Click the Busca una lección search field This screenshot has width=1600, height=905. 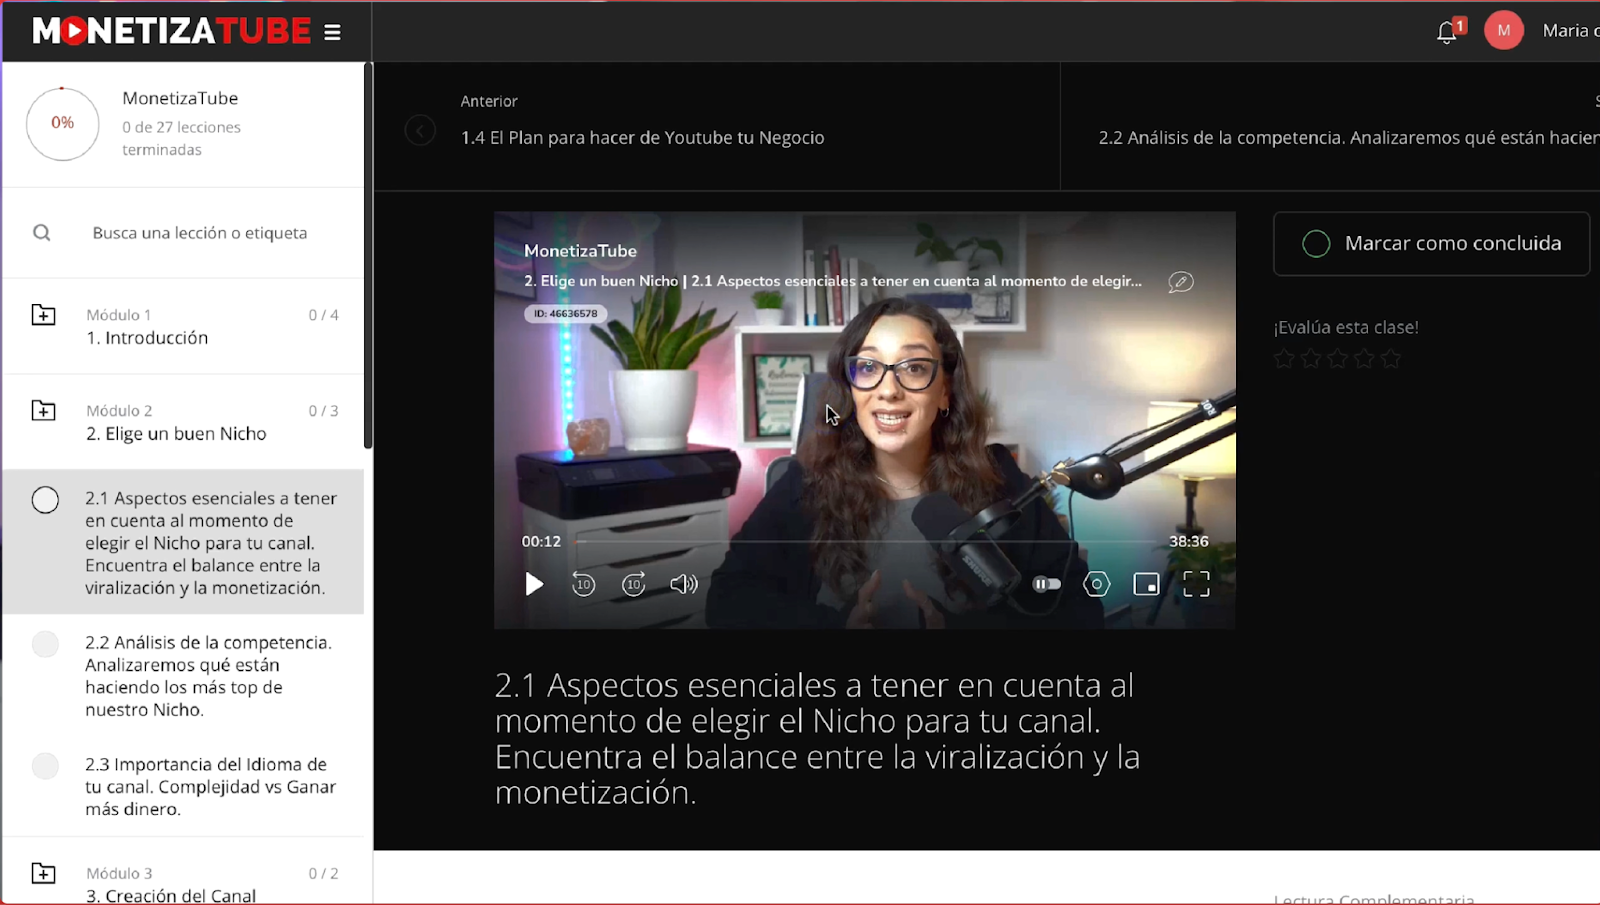(200, 232)
